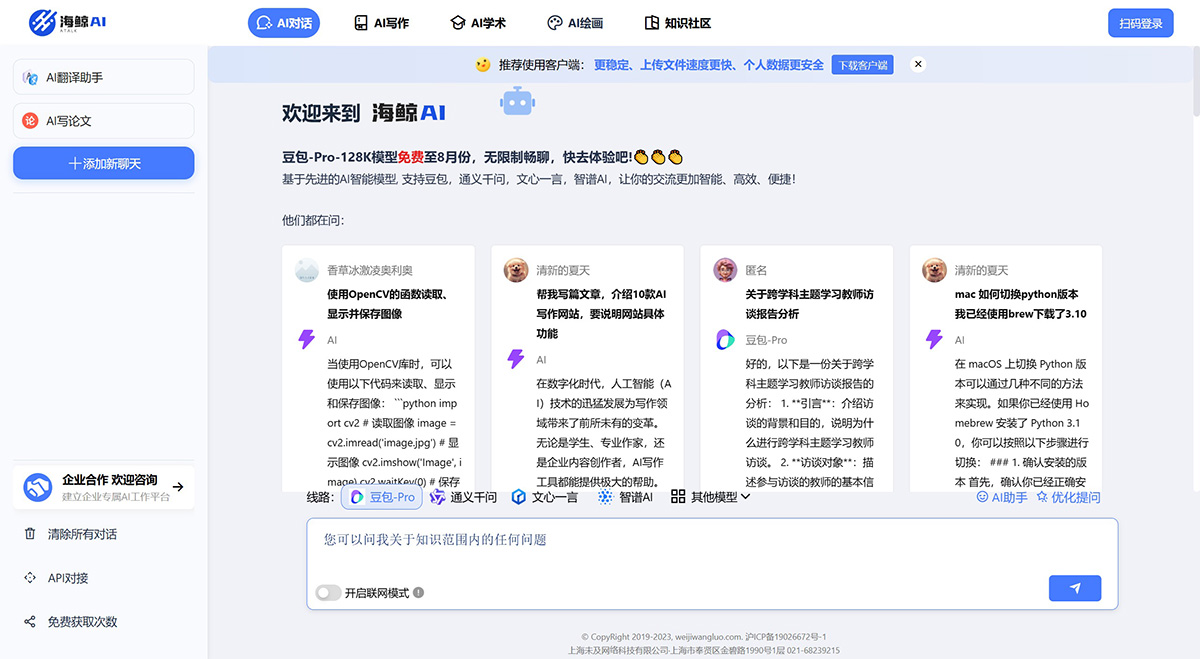
Task: Click the send message arrow
Action: click(1075, 588)
